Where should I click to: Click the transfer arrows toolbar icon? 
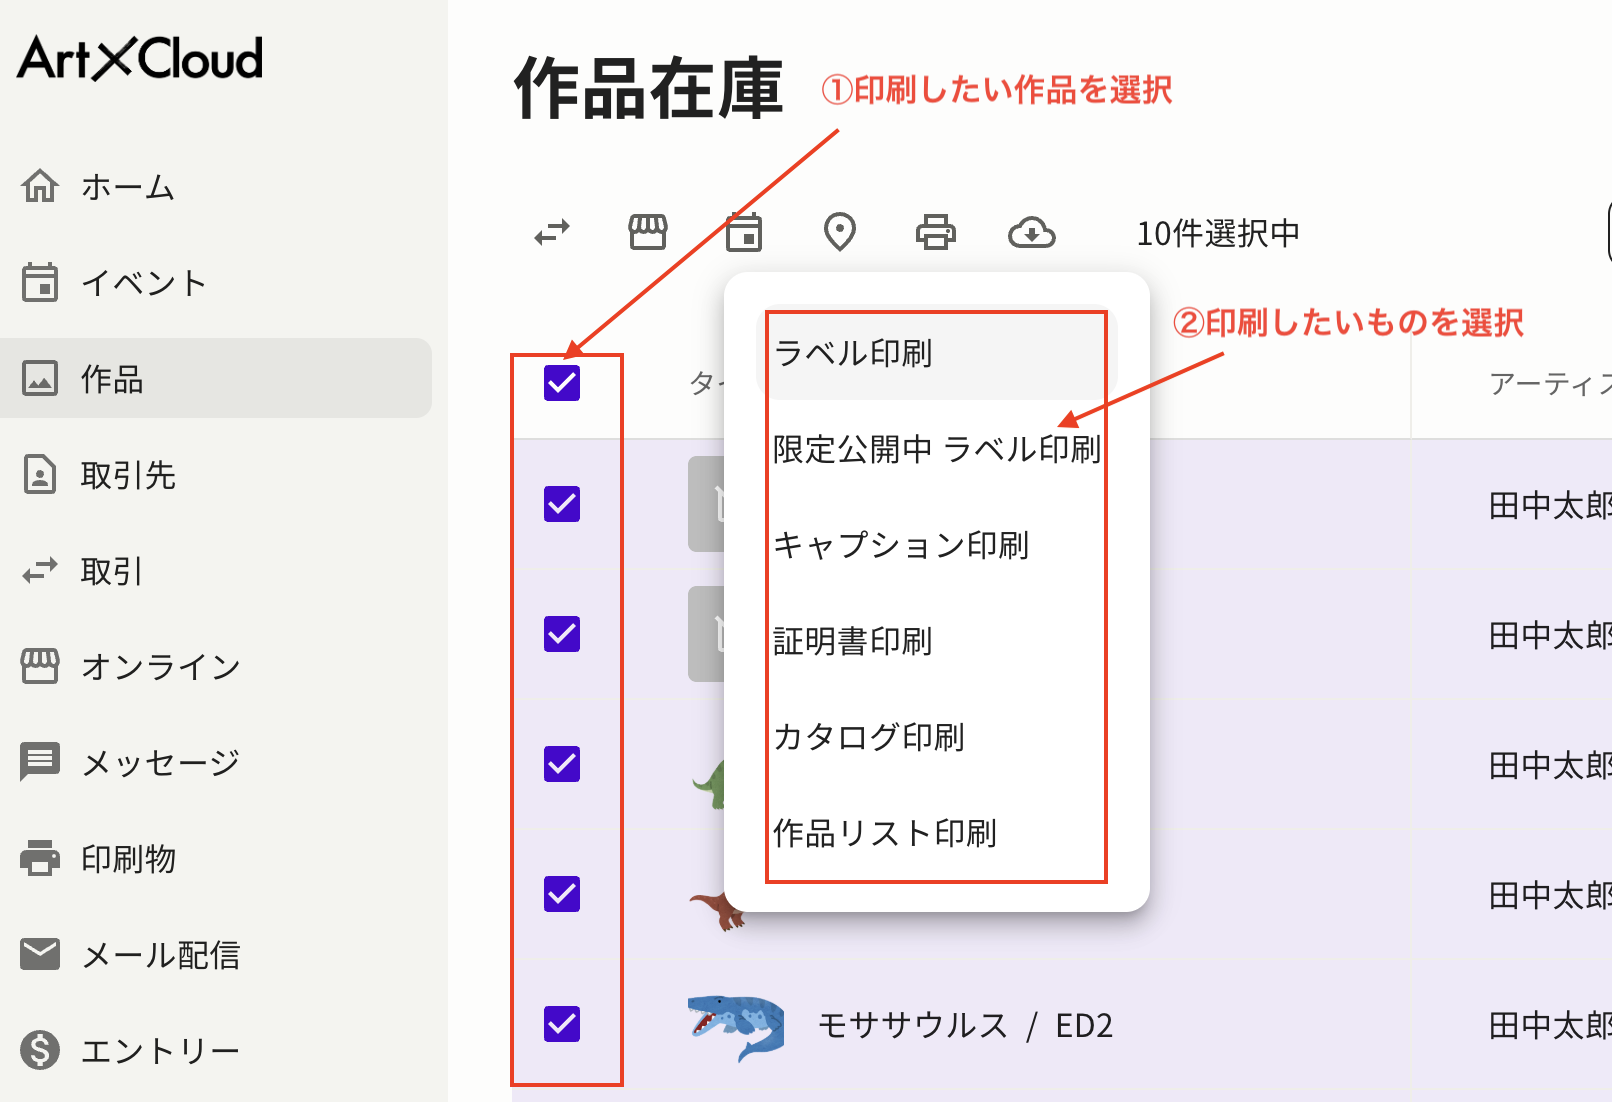[x=553, y=232]
